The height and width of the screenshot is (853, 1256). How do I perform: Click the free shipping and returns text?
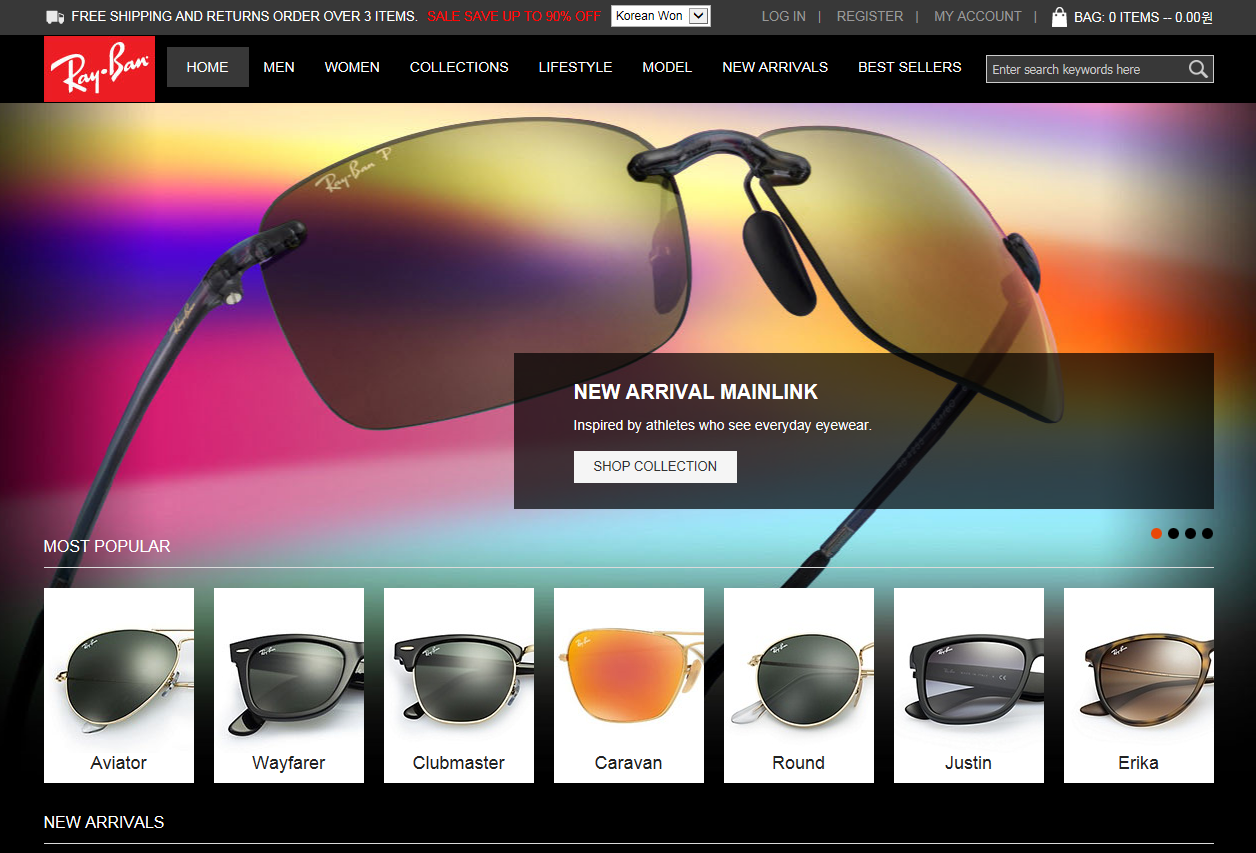[x=244, y=17]
